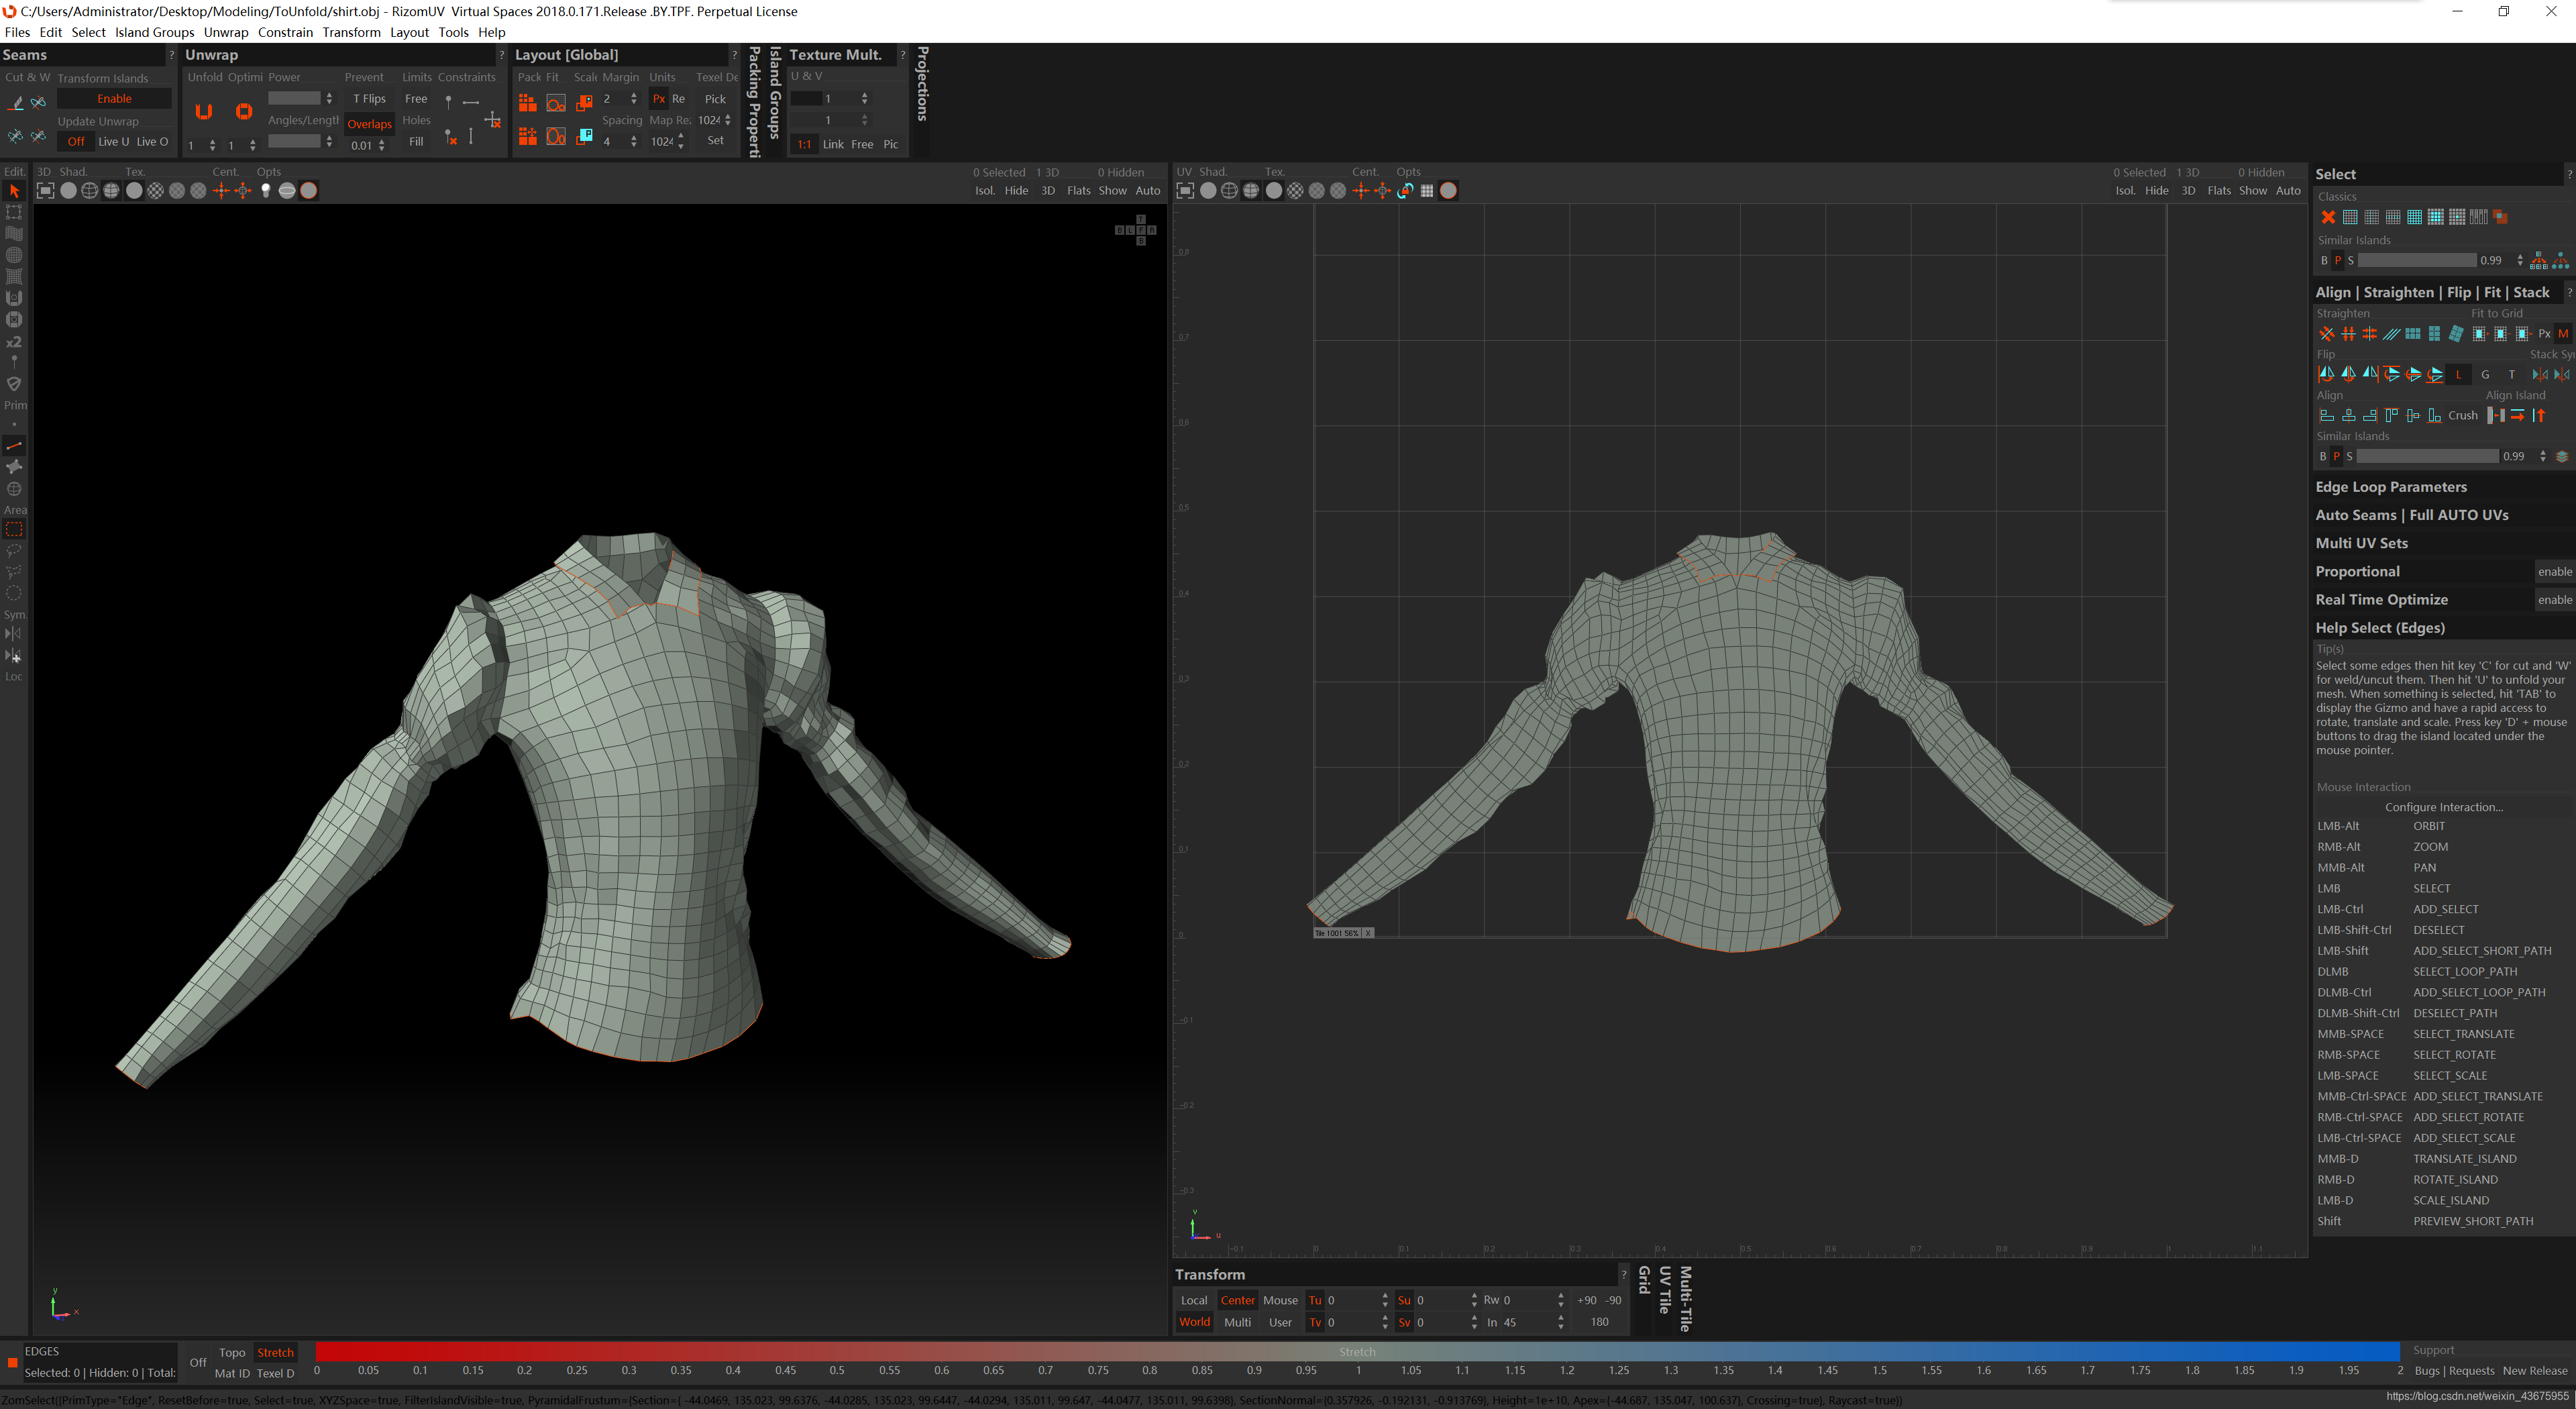Click the Optimize icon in Unwrap panel
Viewport: 2576px width, 1409px height.
click(x=244, y=112)
